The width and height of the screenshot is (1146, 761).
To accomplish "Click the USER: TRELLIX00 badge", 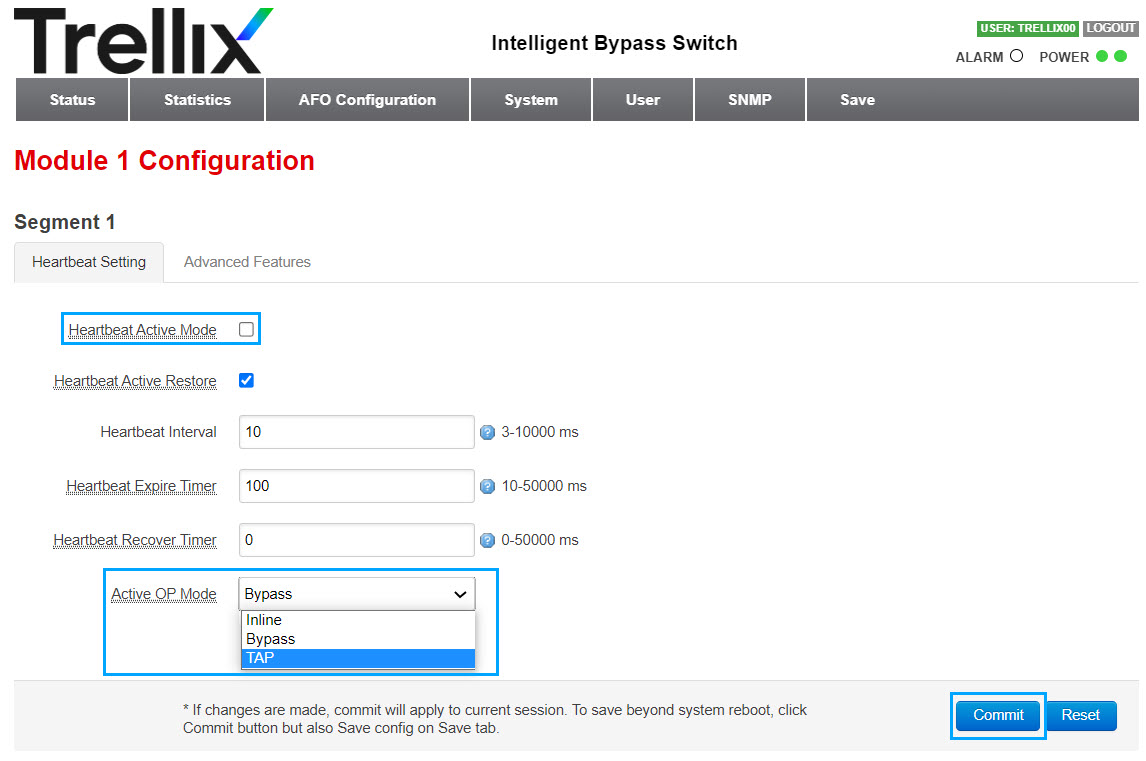I will tap(1028, 28).
